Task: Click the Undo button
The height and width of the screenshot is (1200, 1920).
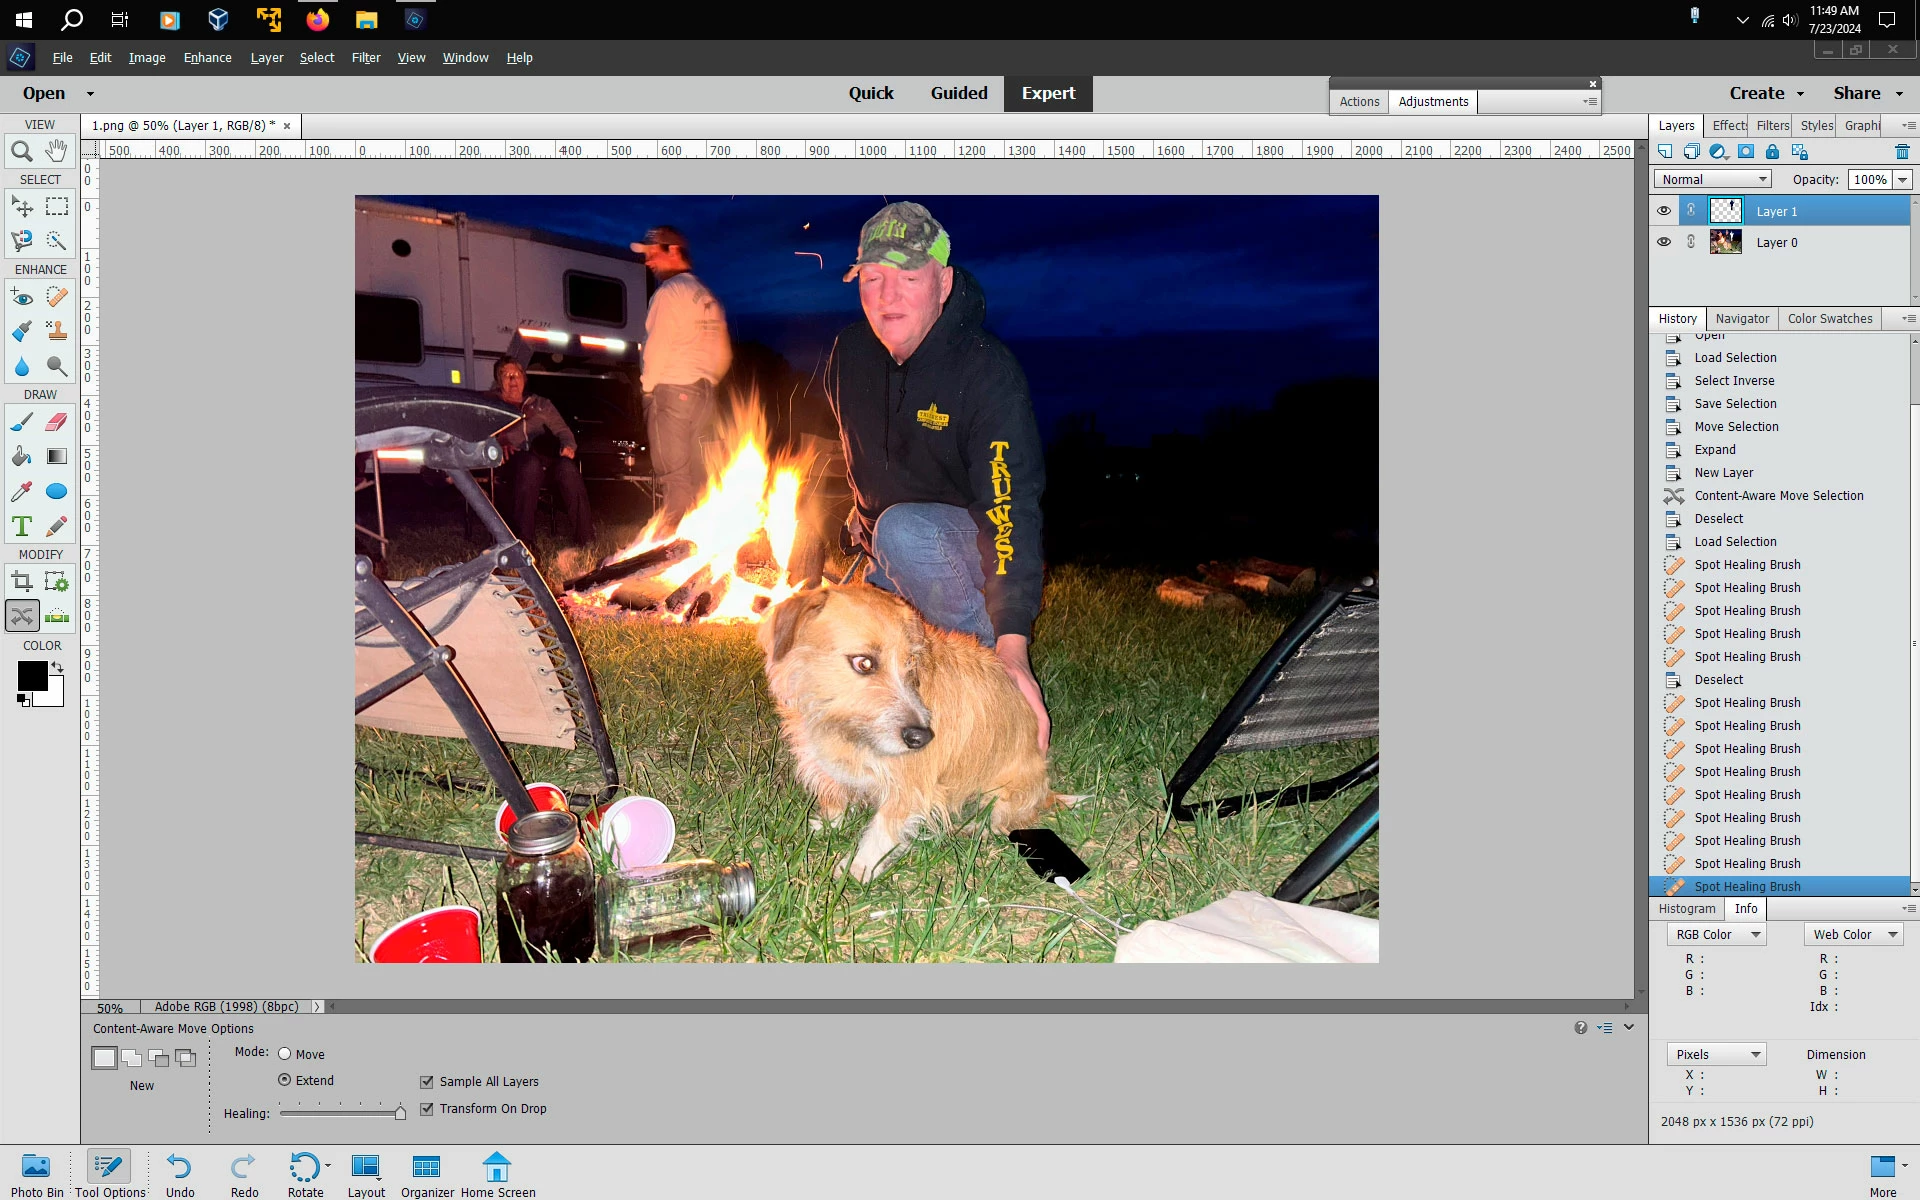Action: tap(180, 1174)
